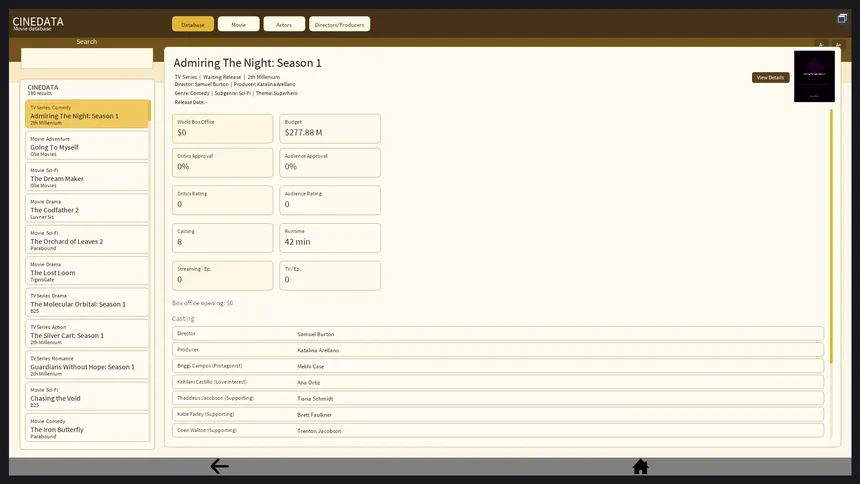
Task: Click the Casting 8 stat card
Action: pos(222,238)
